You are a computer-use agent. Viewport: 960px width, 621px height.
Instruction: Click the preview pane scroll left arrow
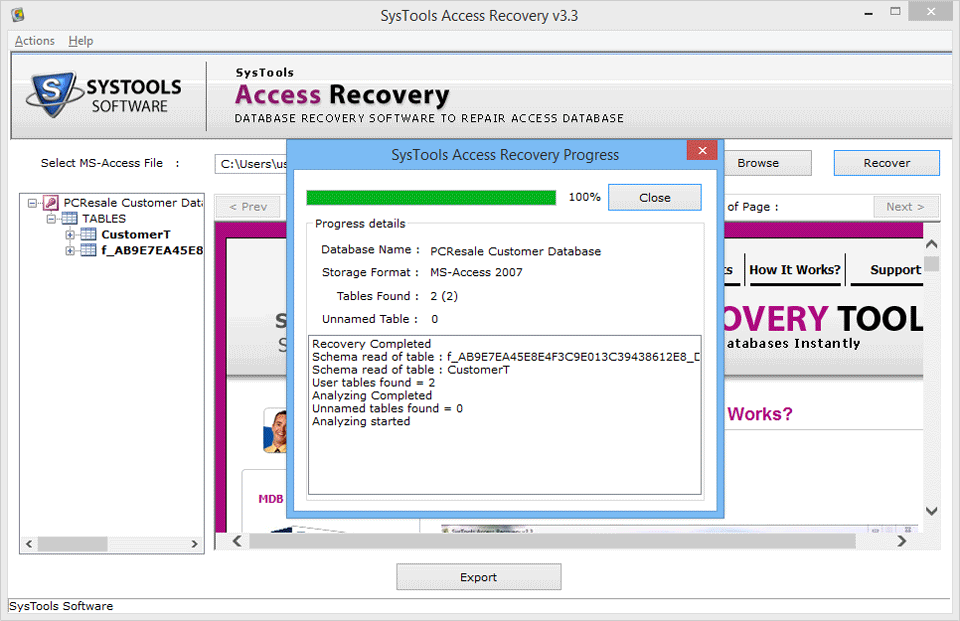[237, 541]
